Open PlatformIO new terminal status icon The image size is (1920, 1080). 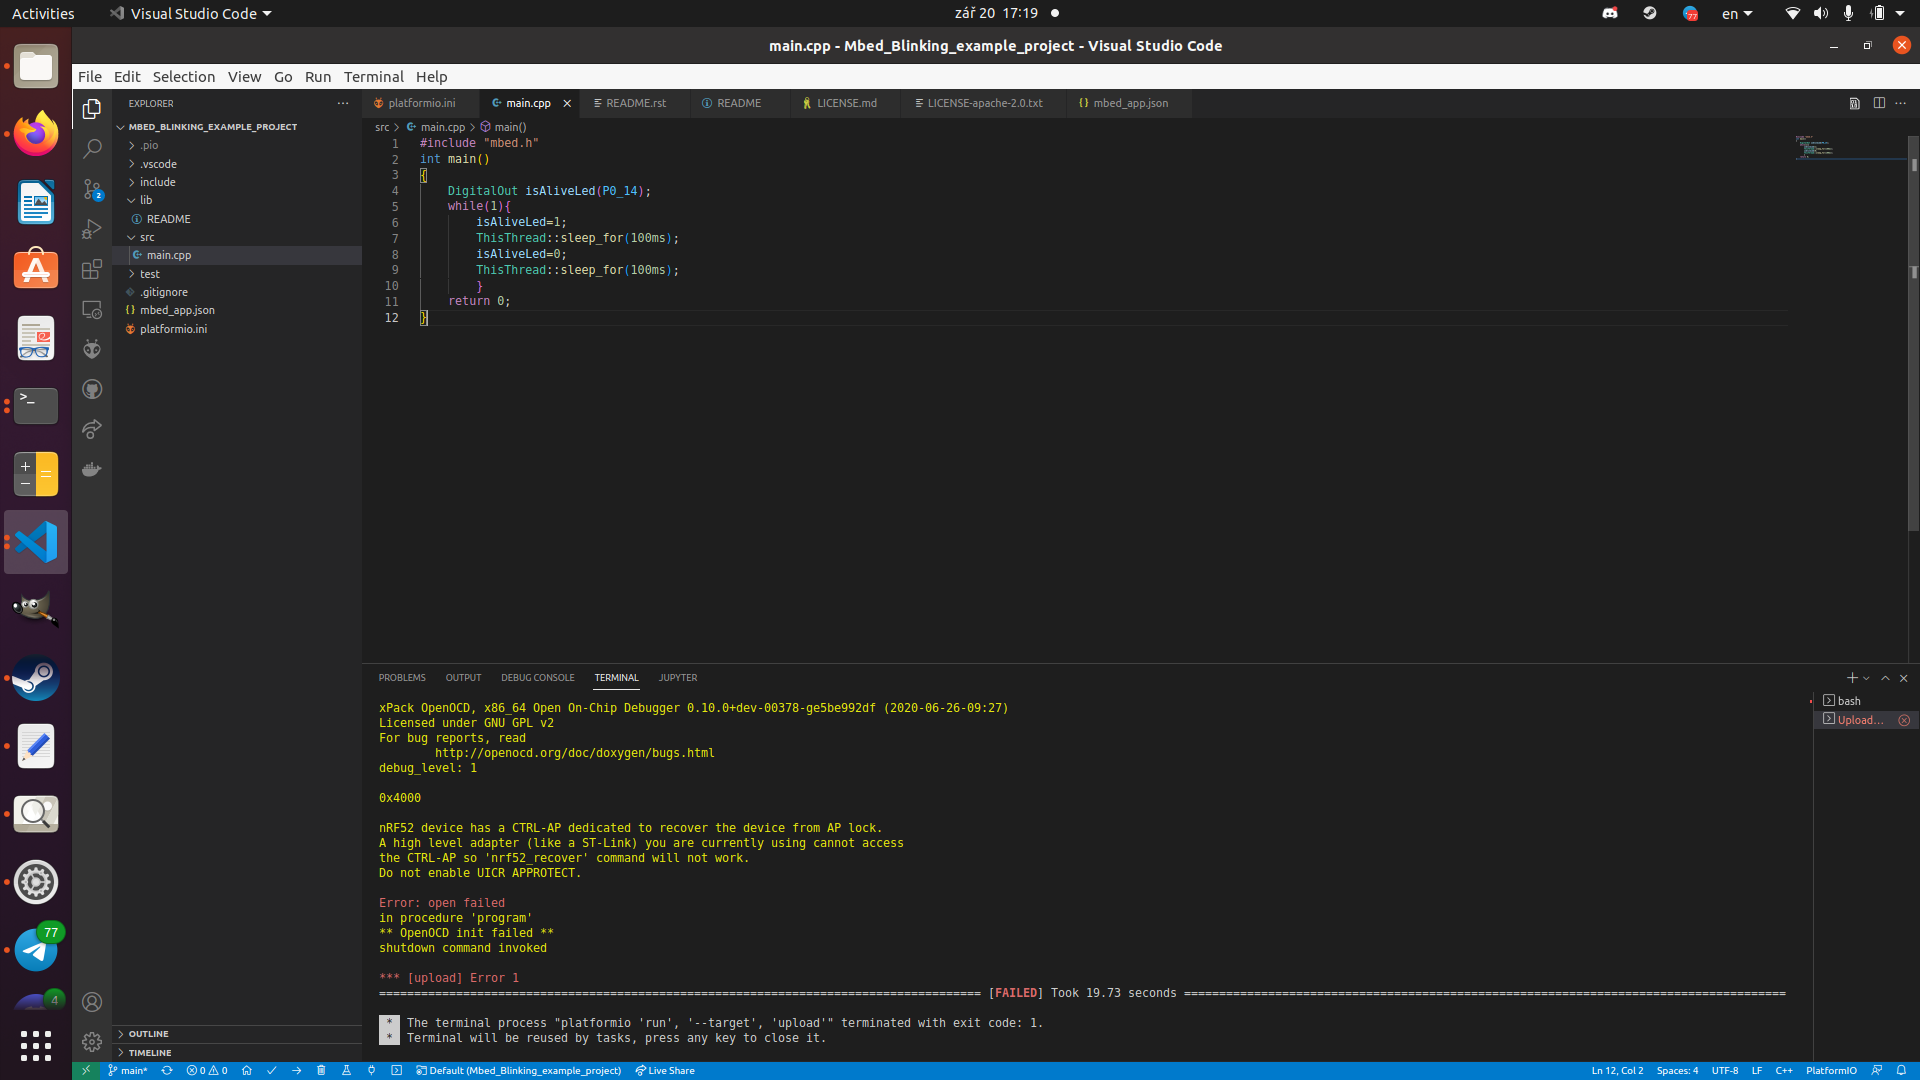pos(397,1070)
